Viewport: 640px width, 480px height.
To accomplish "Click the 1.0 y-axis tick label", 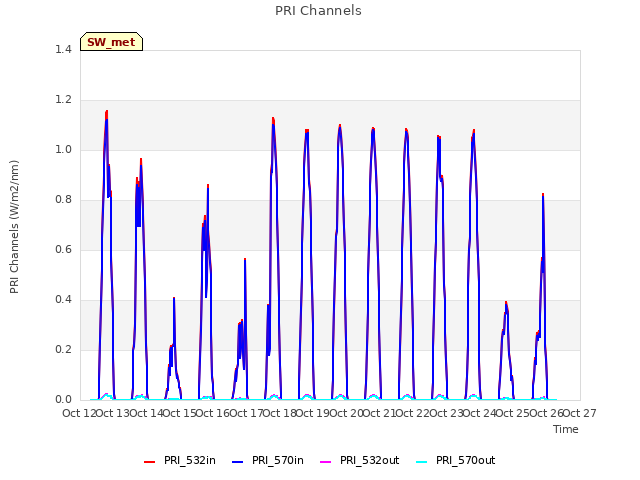I will (x=63, y=149).
